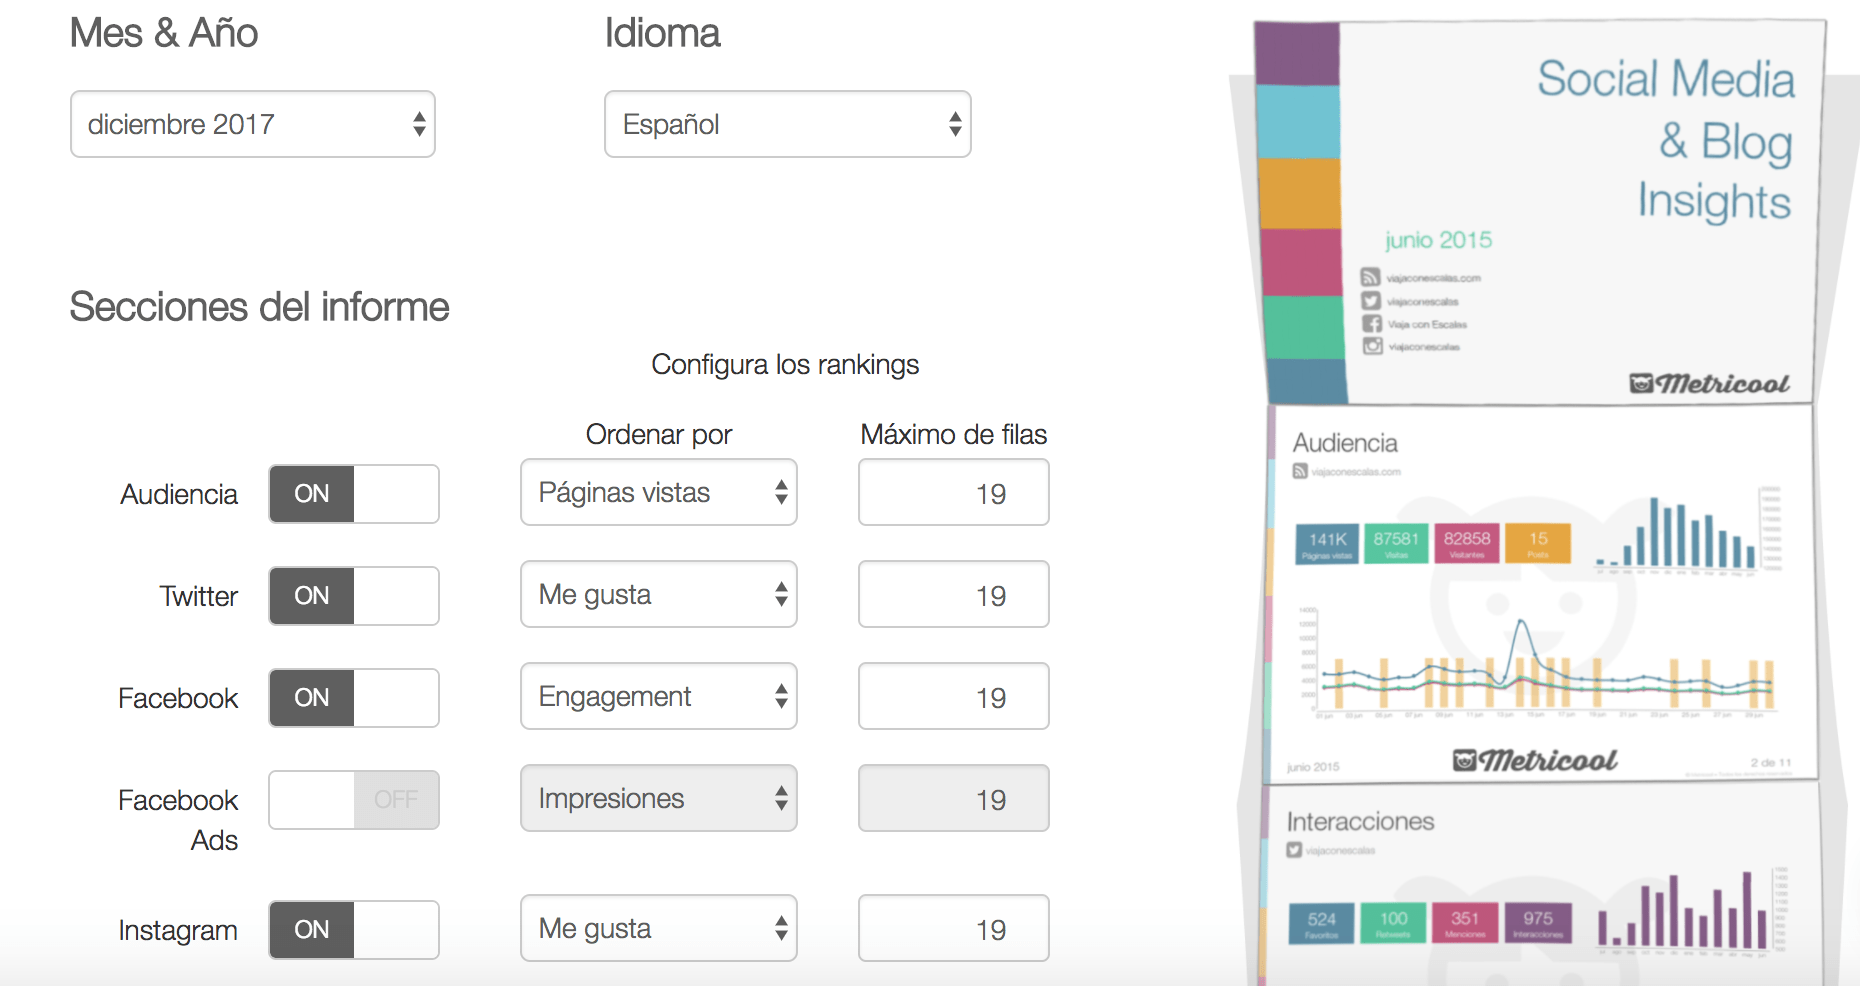The image size is (1860, 986).
Task: Click the Instagram icon on the report cover
Action: coord(1373,346)
